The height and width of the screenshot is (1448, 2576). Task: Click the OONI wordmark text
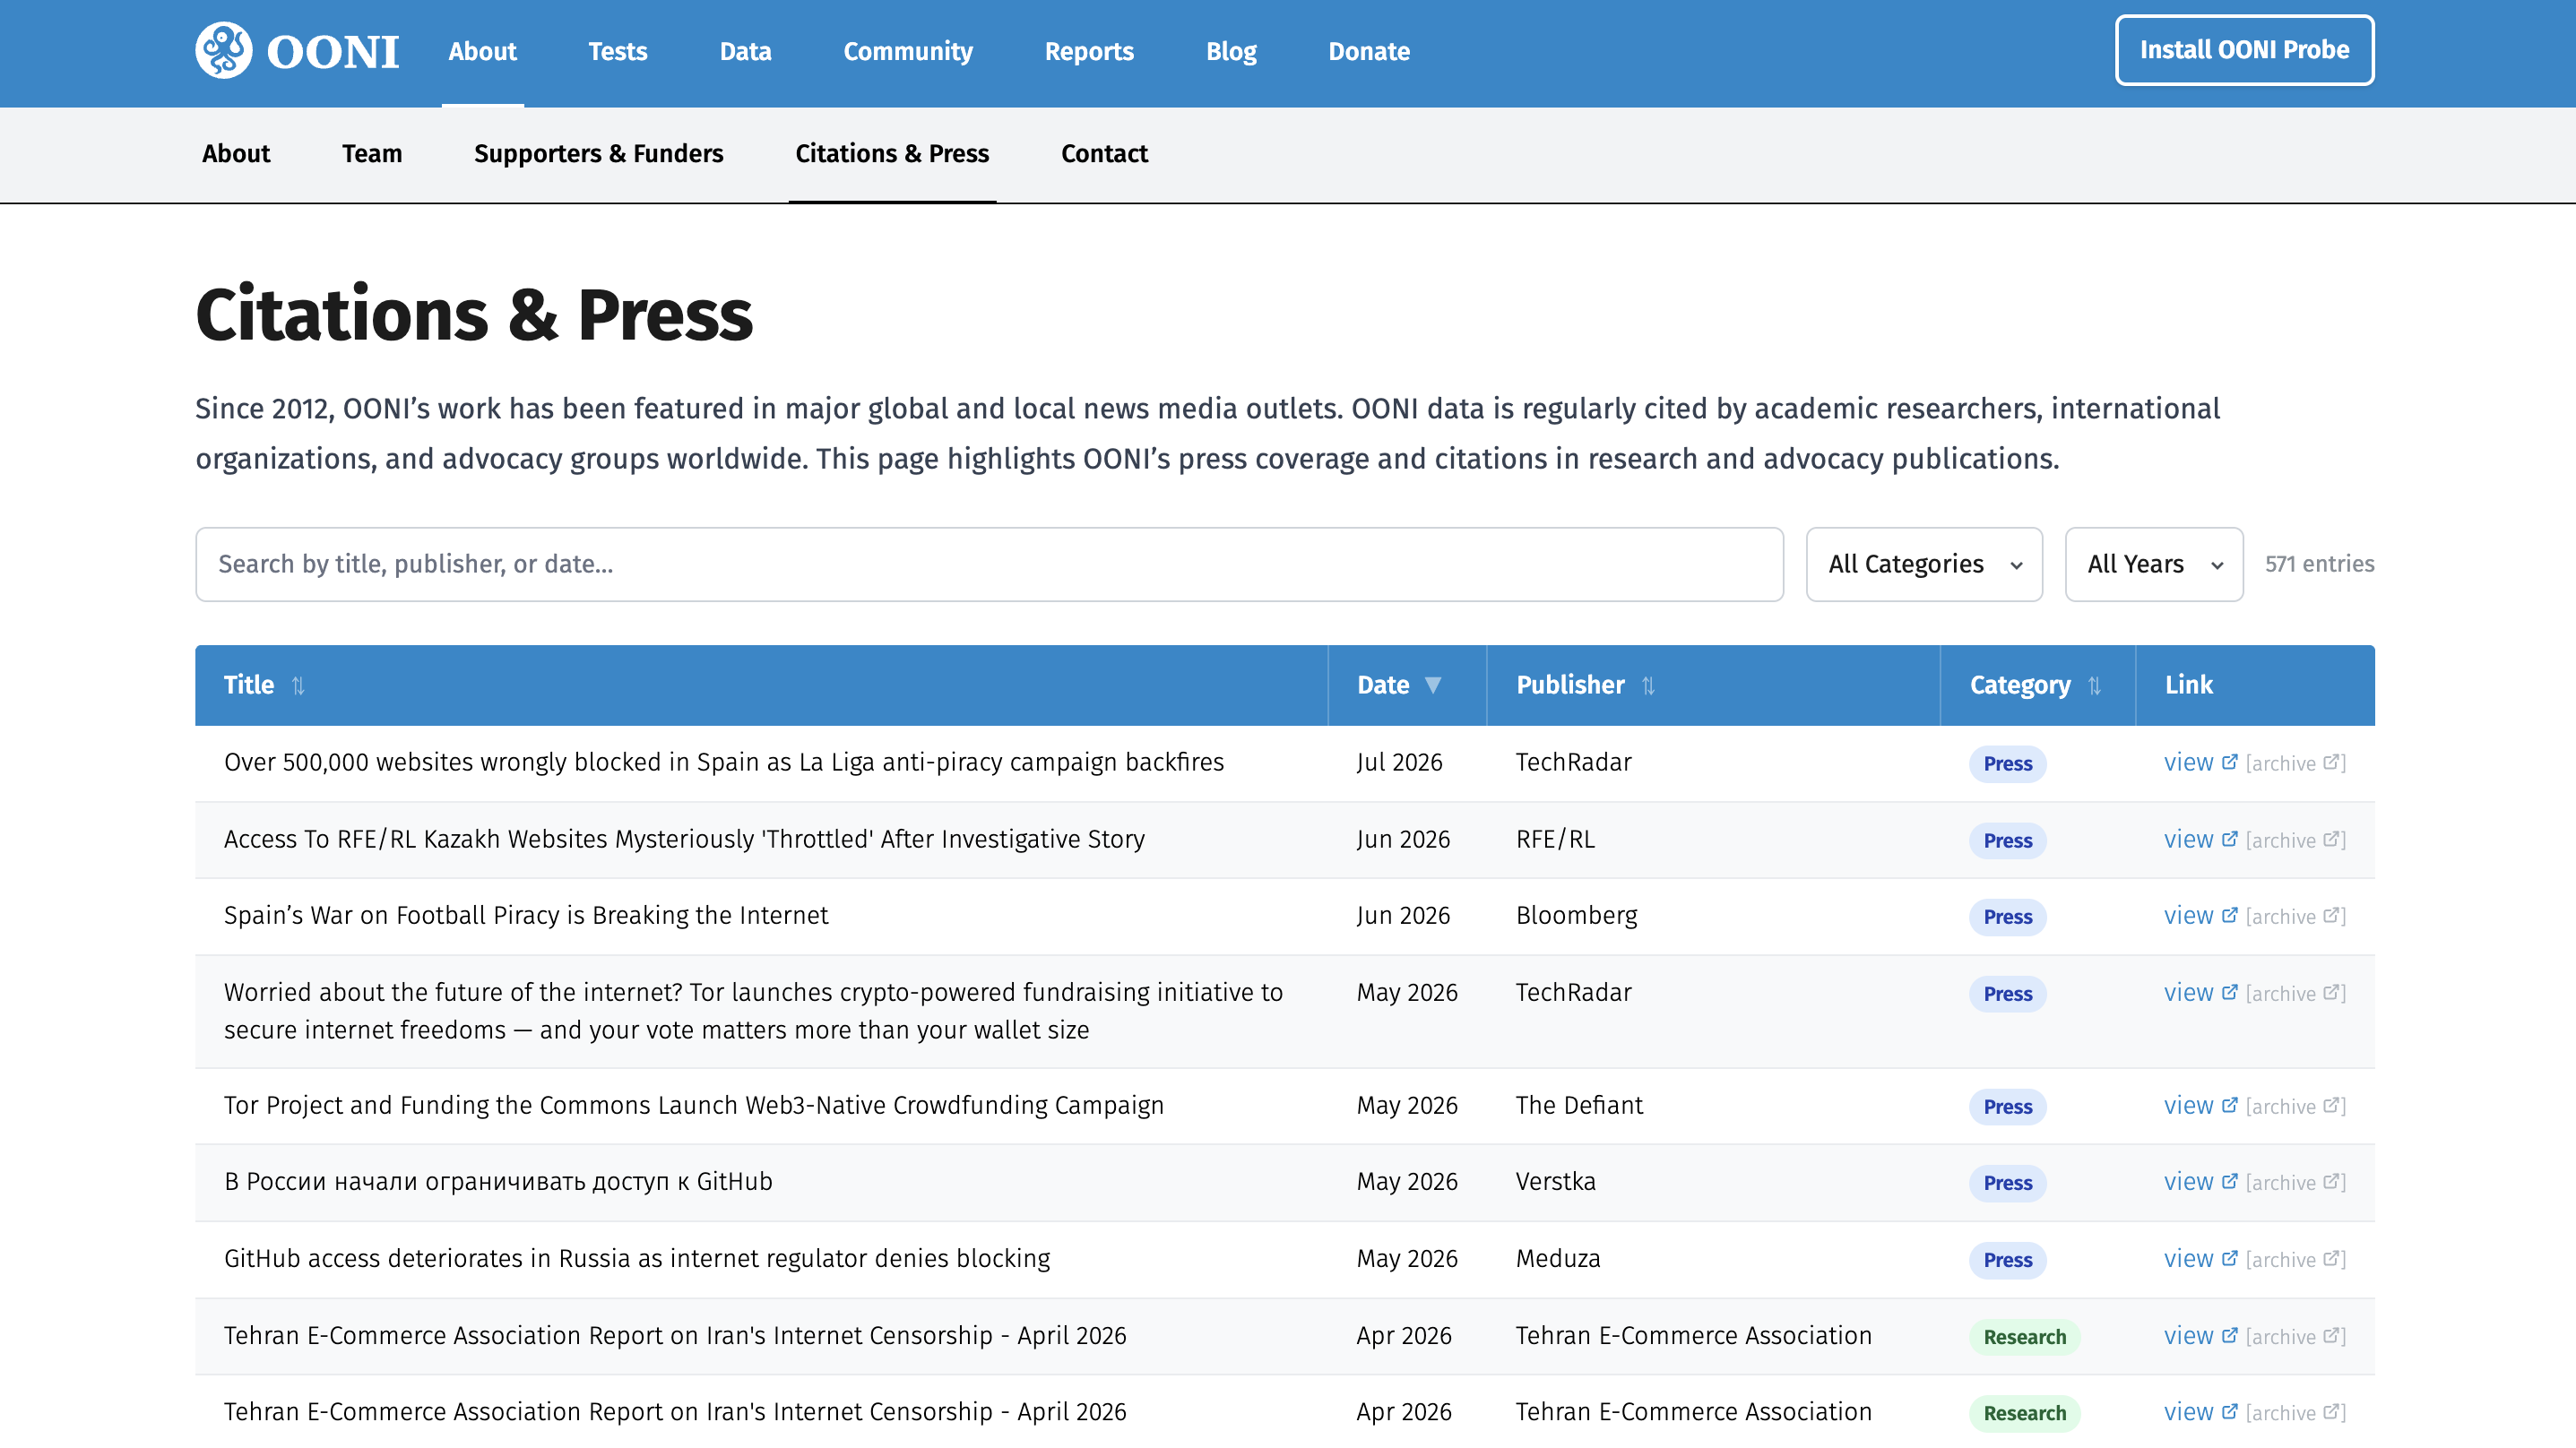click(332, 52)
